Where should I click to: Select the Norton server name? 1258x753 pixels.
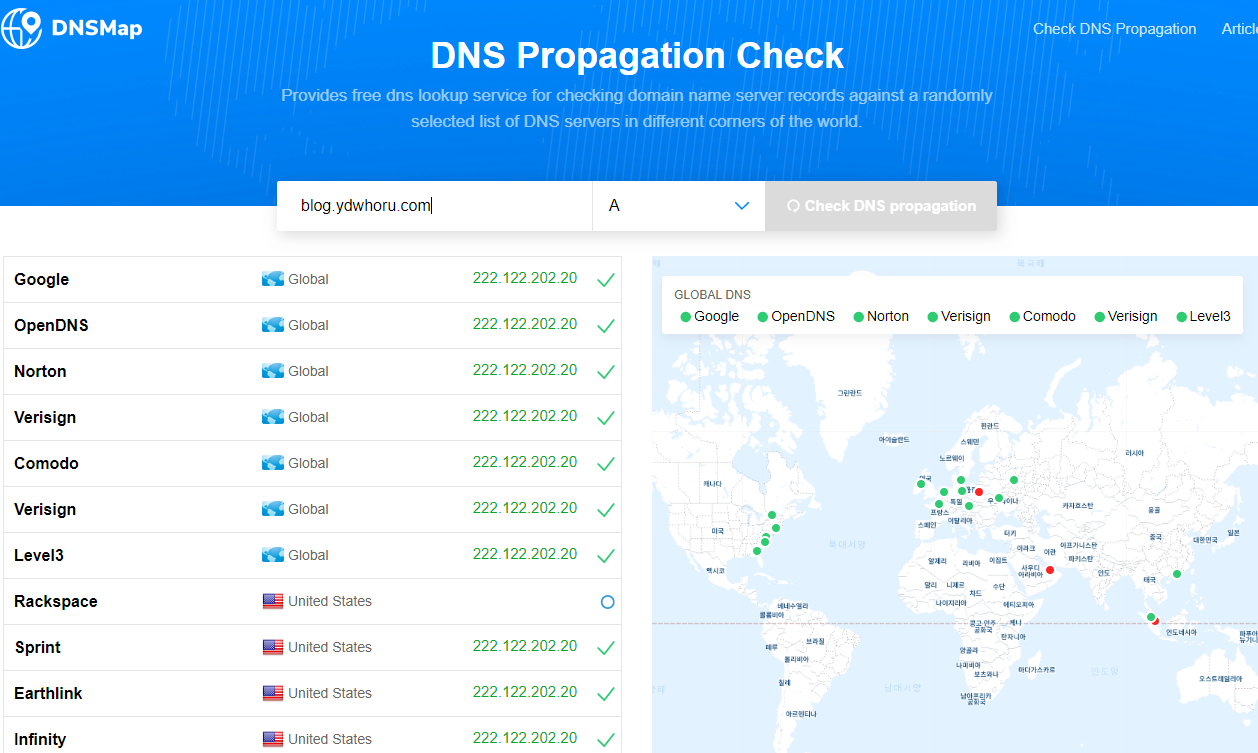(x=40, y=371)
